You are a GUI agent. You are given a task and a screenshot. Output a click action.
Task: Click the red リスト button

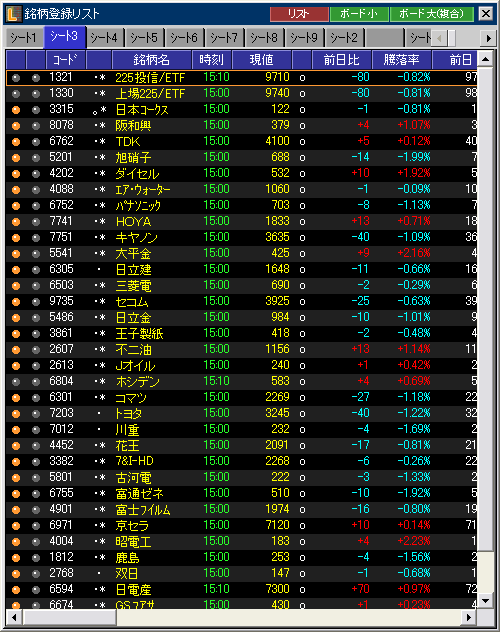coord(299,14)
